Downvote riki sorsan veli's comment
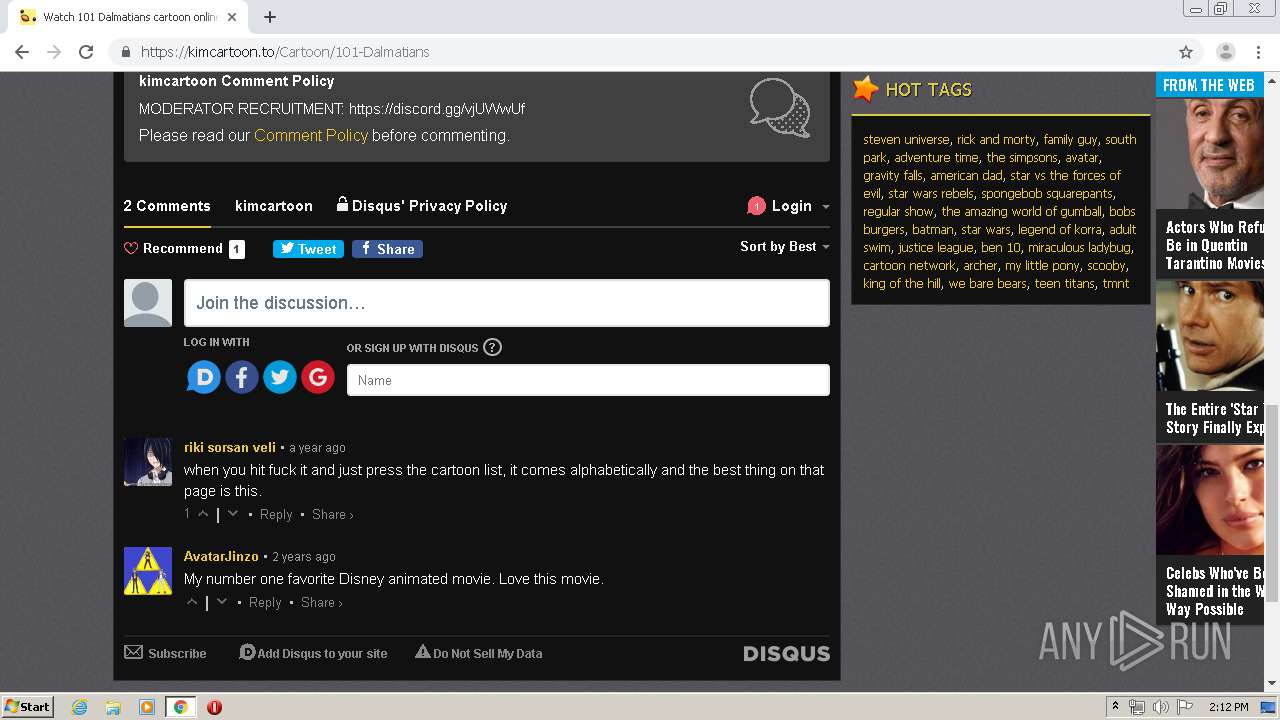Image resolution: width=1280 pixels, height=720 pixels. pyautogui.click(x=233, y=514)
